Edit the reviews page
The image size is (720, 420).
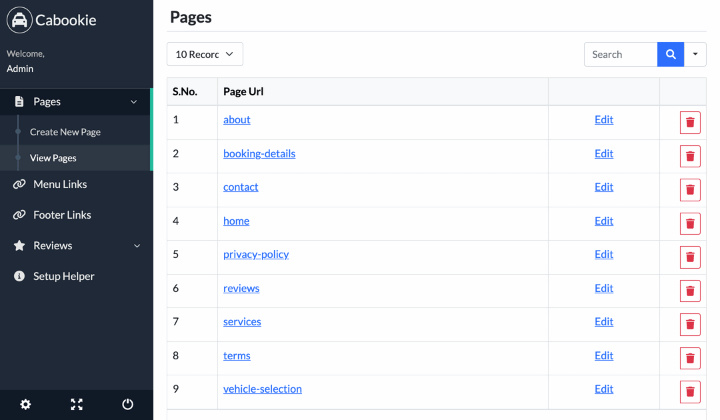(x=604, y=289)
